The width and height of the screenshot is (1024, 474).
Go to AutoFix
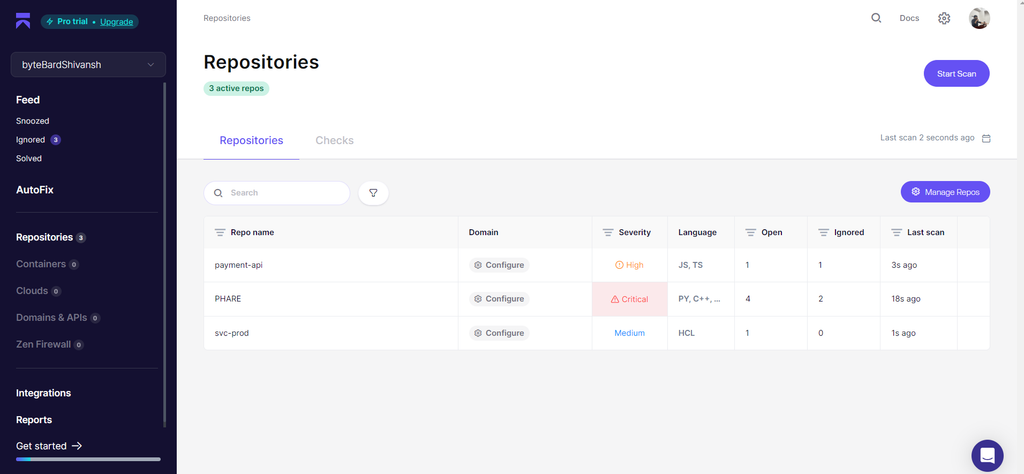point(35,190)
